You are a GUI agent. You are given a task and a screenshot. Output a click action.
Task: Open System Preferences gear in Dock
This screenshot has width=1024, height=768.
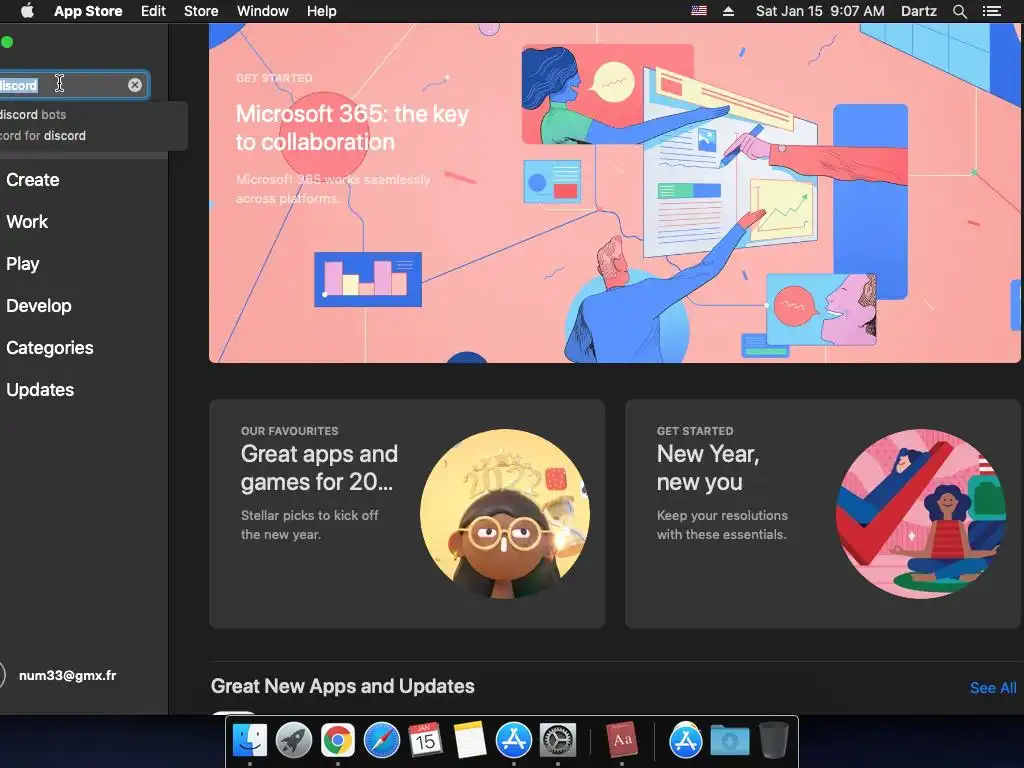558,740
